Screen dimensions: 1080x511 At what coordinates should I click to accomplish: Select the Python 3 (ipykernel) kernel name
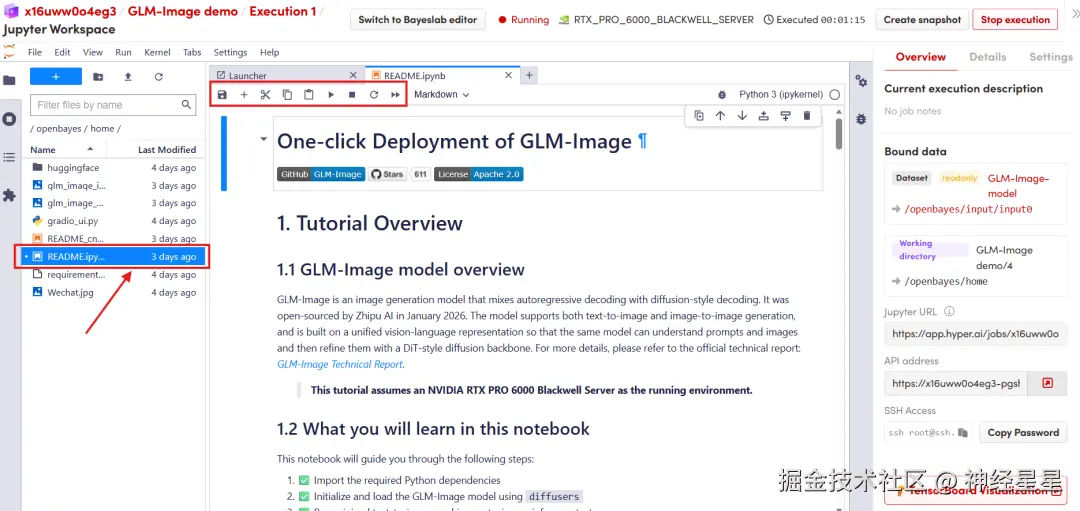[x=781, y=94]
